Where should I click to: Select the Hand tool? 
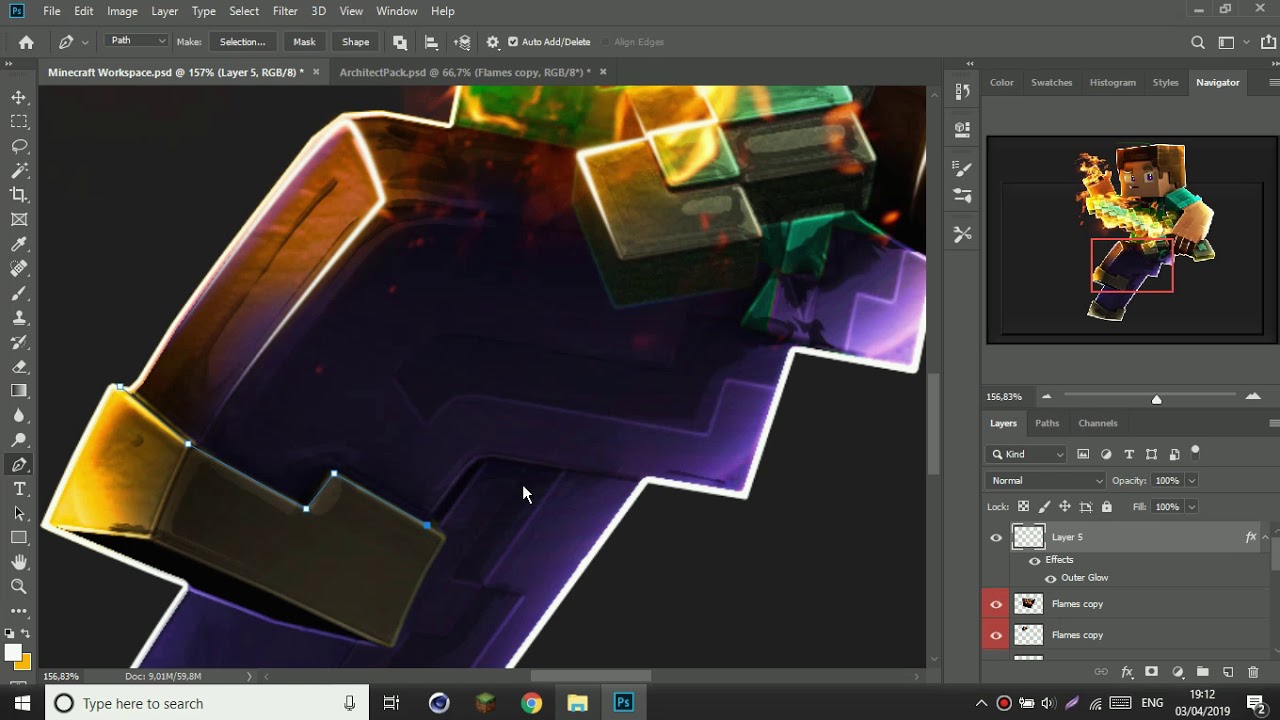tap(19, 562)
